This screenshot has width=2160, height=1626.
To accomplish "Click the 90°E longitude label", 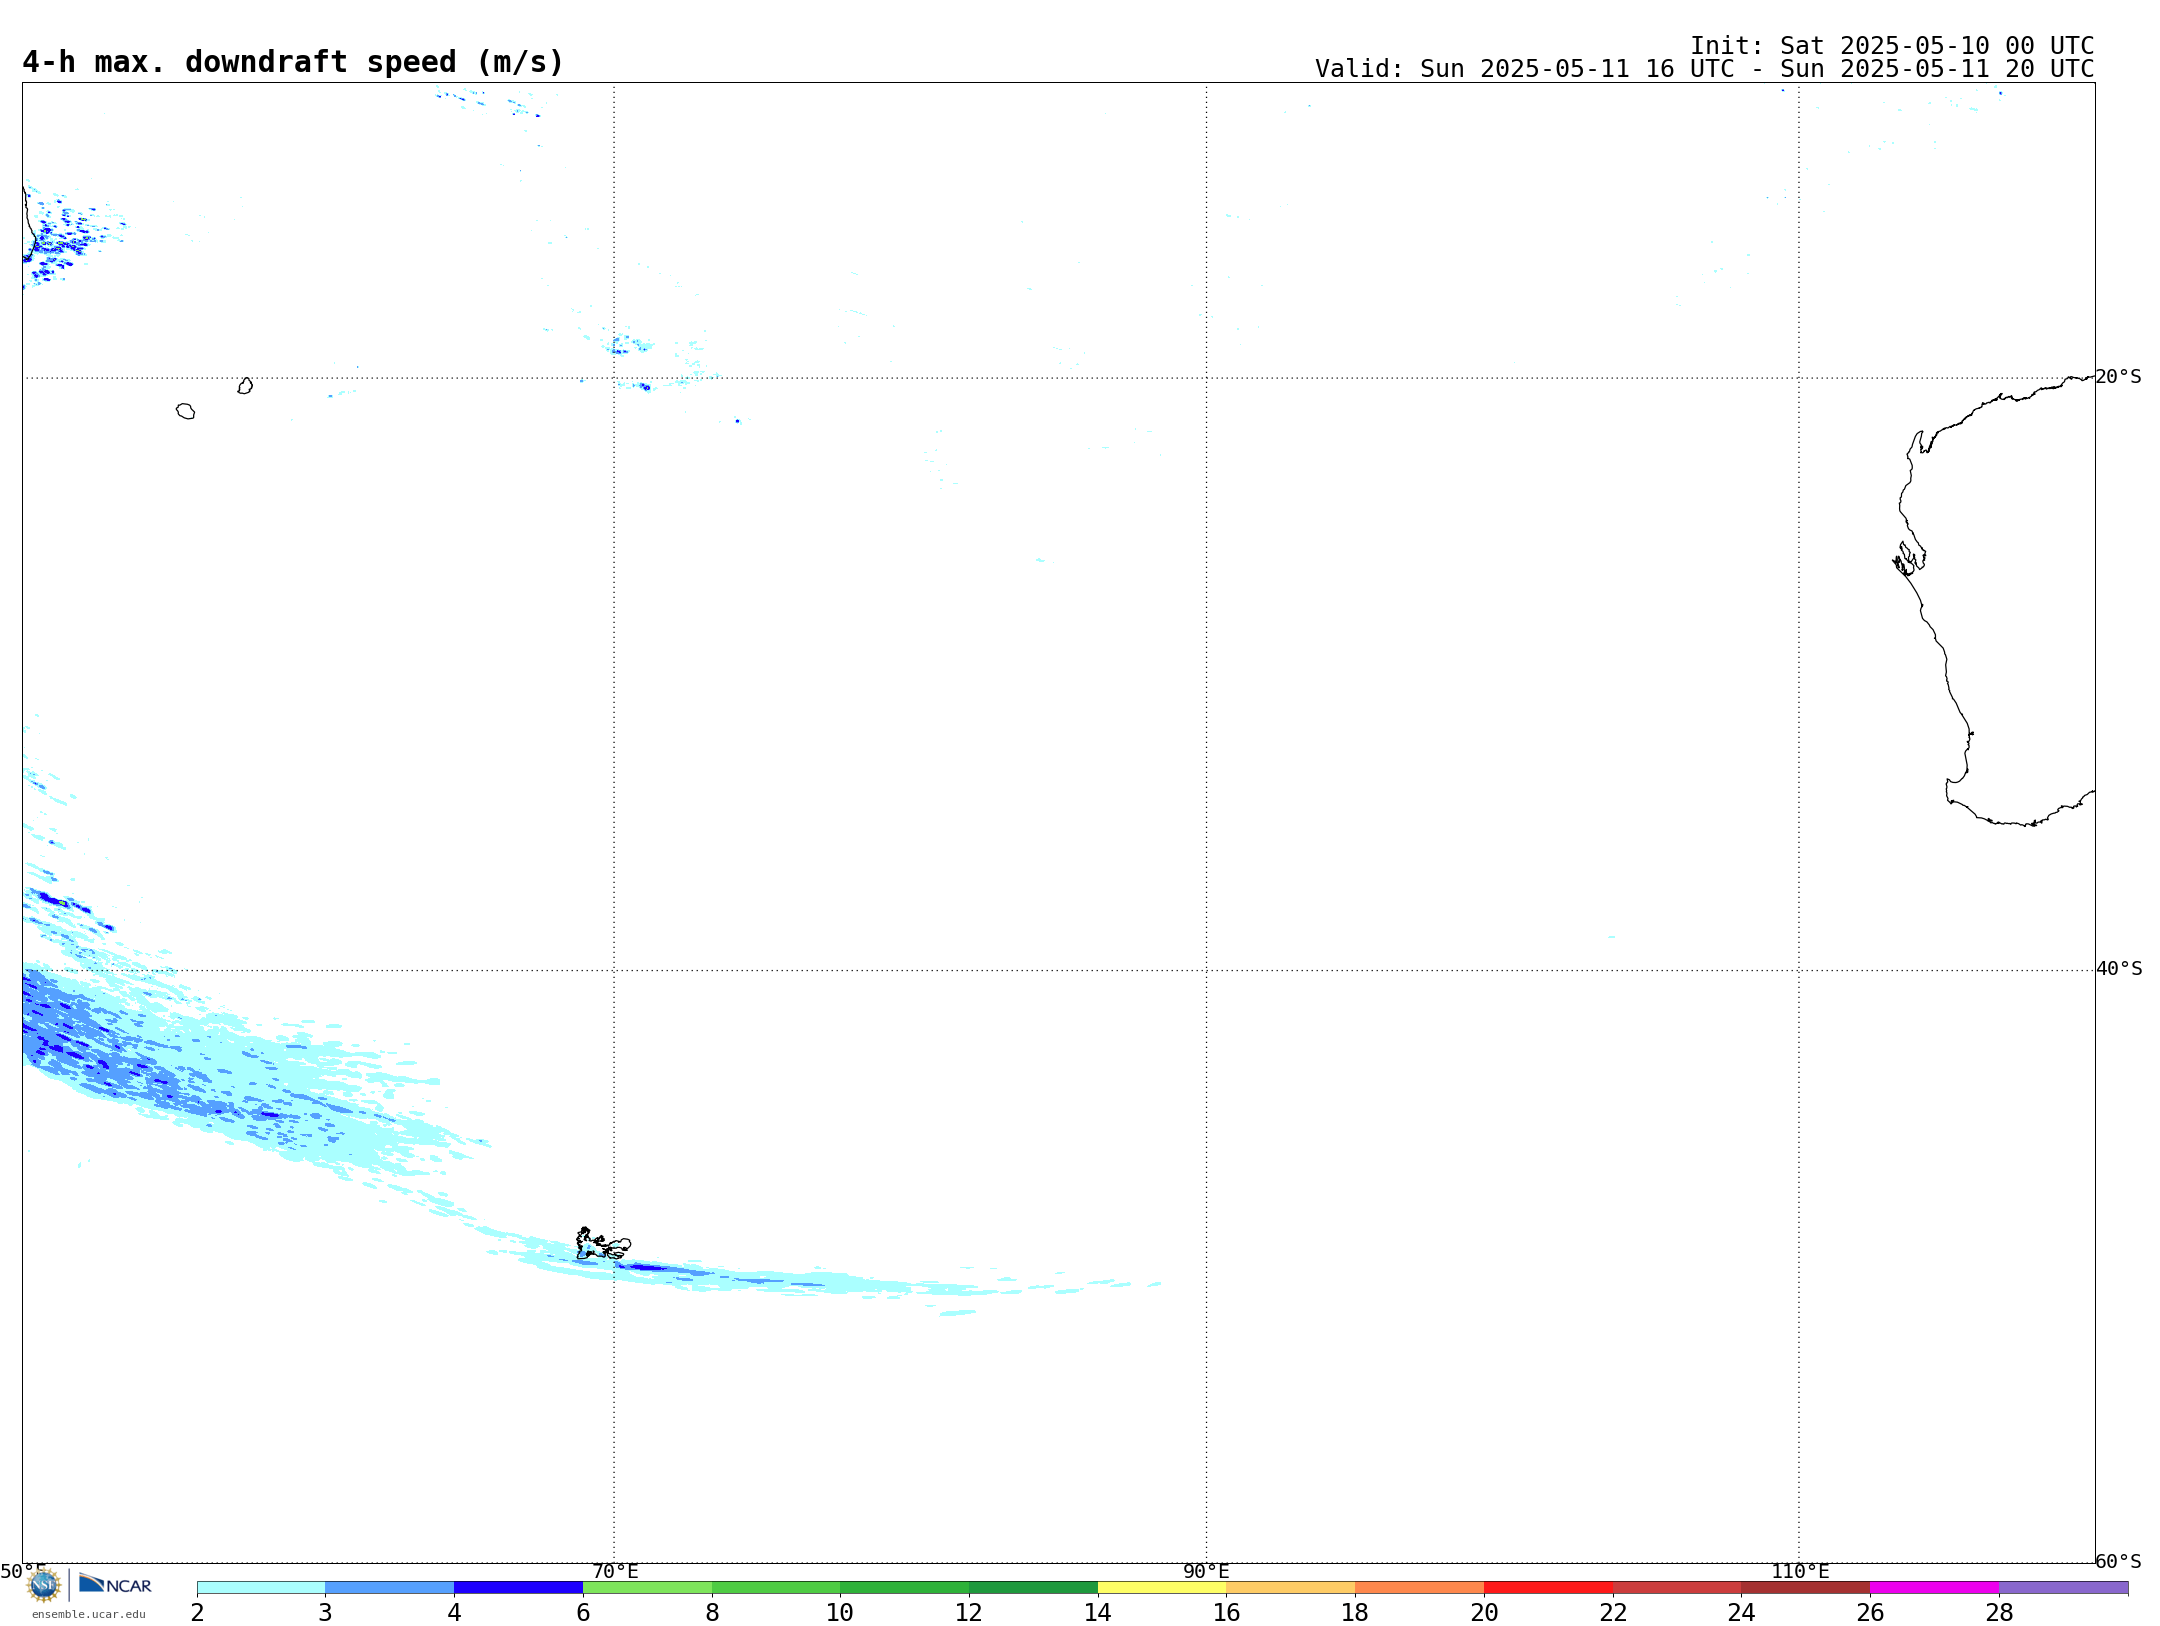I will pos(1206,1572).
